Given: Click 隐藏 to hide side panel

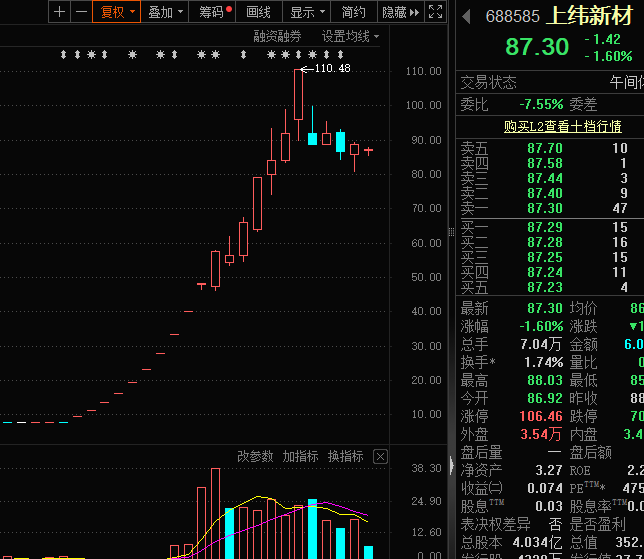Looking at the screenshot, I should 400,12.
